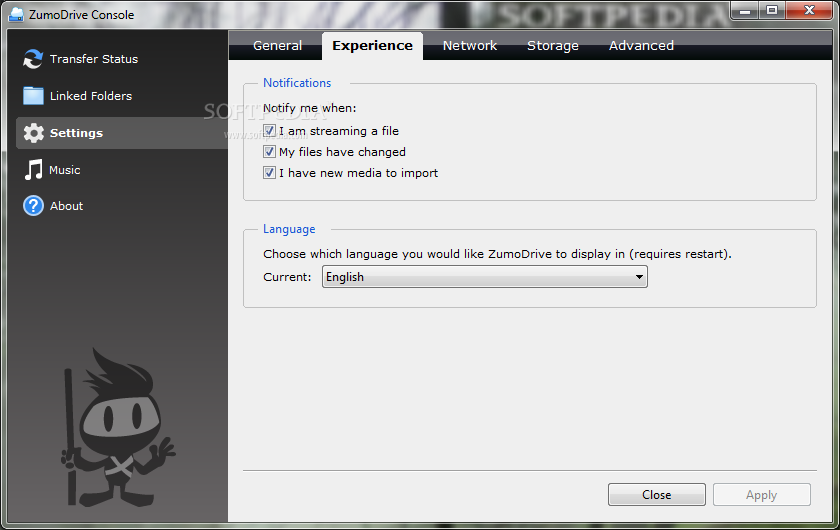
Task: Click the Linked Folders folder icon
Action: click(x=33, y=96)
